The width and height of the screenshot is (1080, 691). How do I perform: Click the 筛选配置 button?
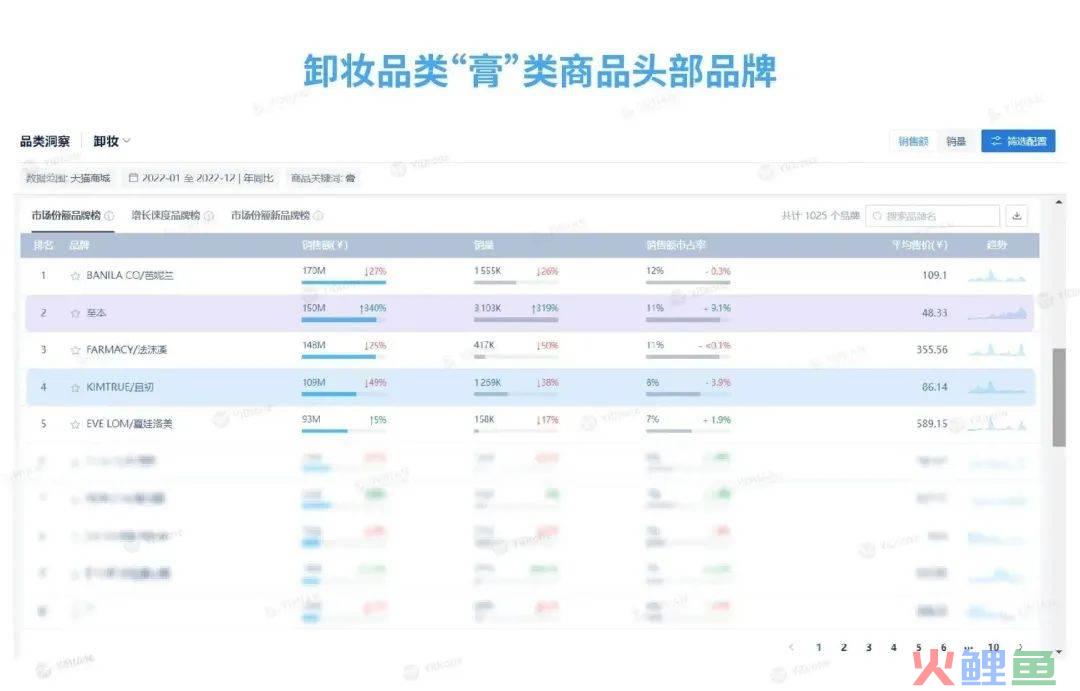[1018, 141]
